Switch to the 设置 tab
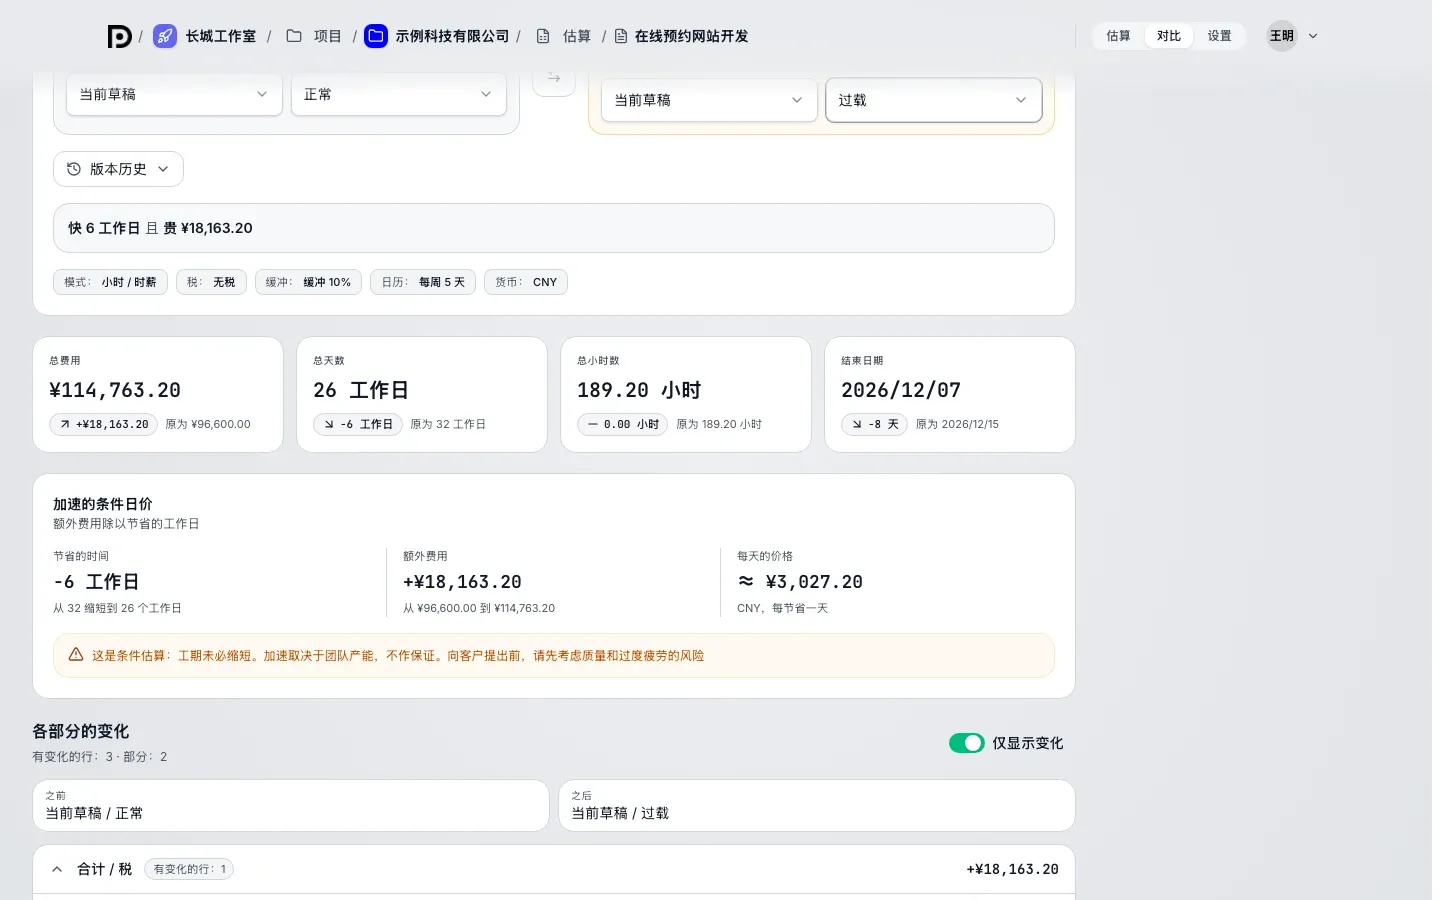The width and height of the screenshot is (1440, 900). click(1219, 36)
